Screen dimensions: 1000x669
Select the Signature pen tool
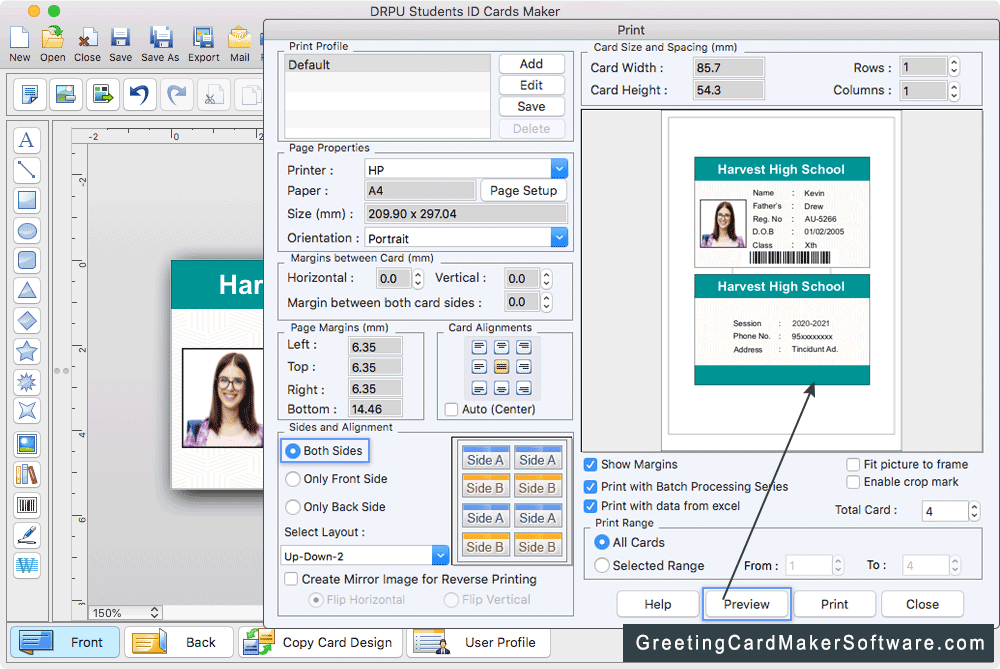pyautogui.click(x=27, y=536)
